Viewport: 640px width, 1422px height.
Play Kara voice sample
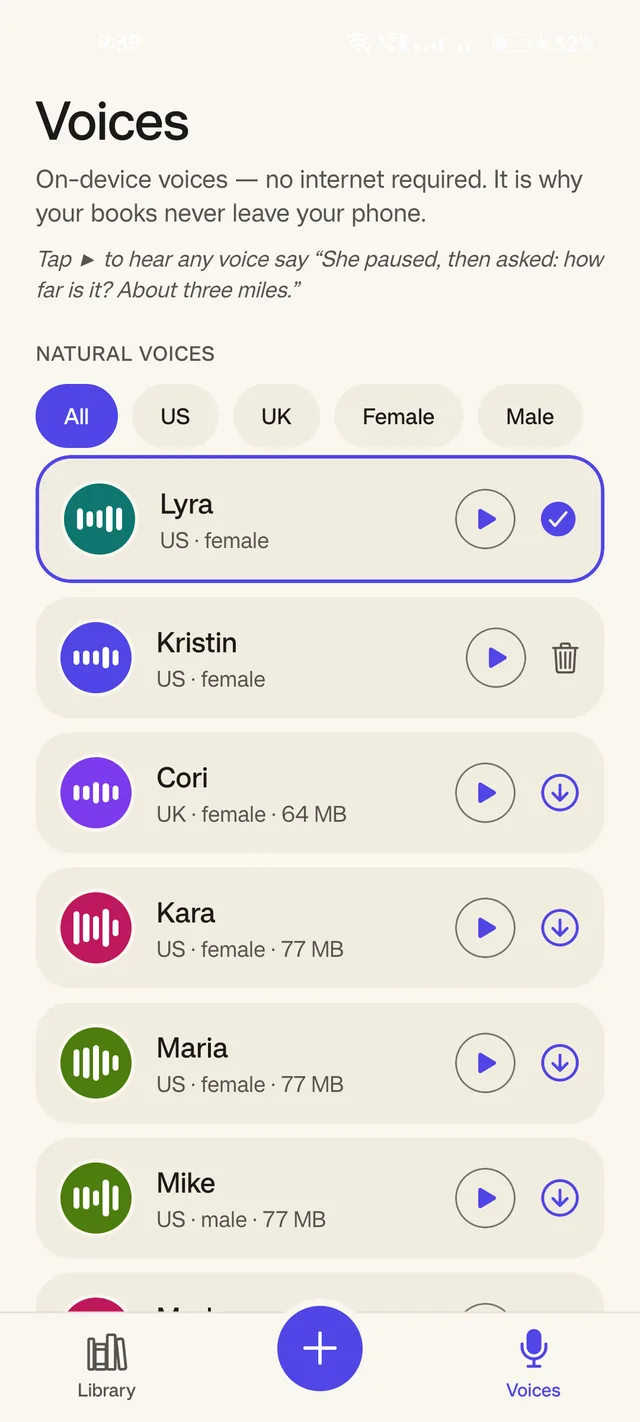(x=485, y=928)
